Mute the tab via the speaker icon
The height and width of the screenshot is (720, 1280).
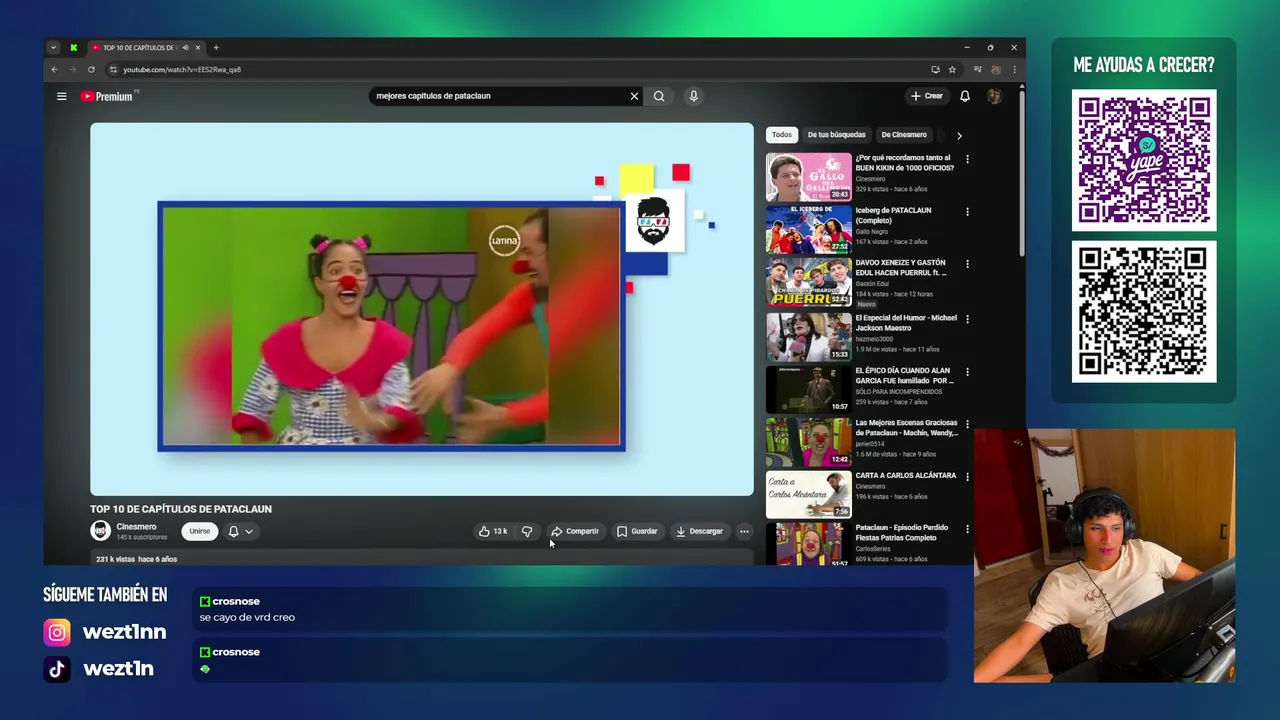(185, 48)
